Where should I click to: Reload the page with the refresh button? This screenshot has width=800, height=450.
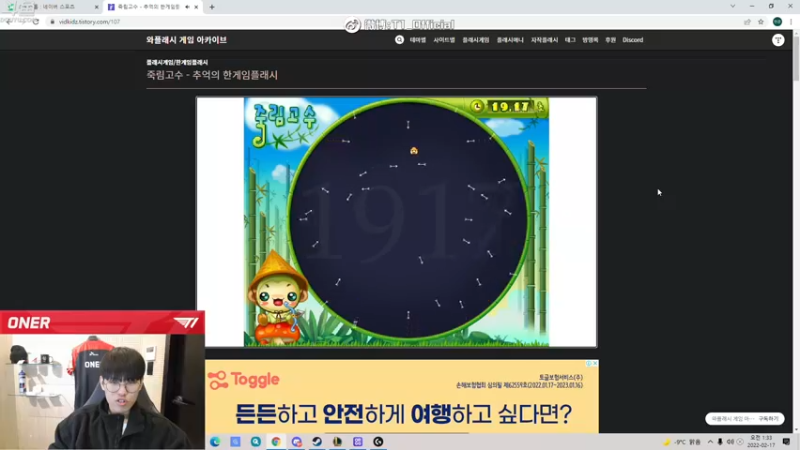(36, 22)
